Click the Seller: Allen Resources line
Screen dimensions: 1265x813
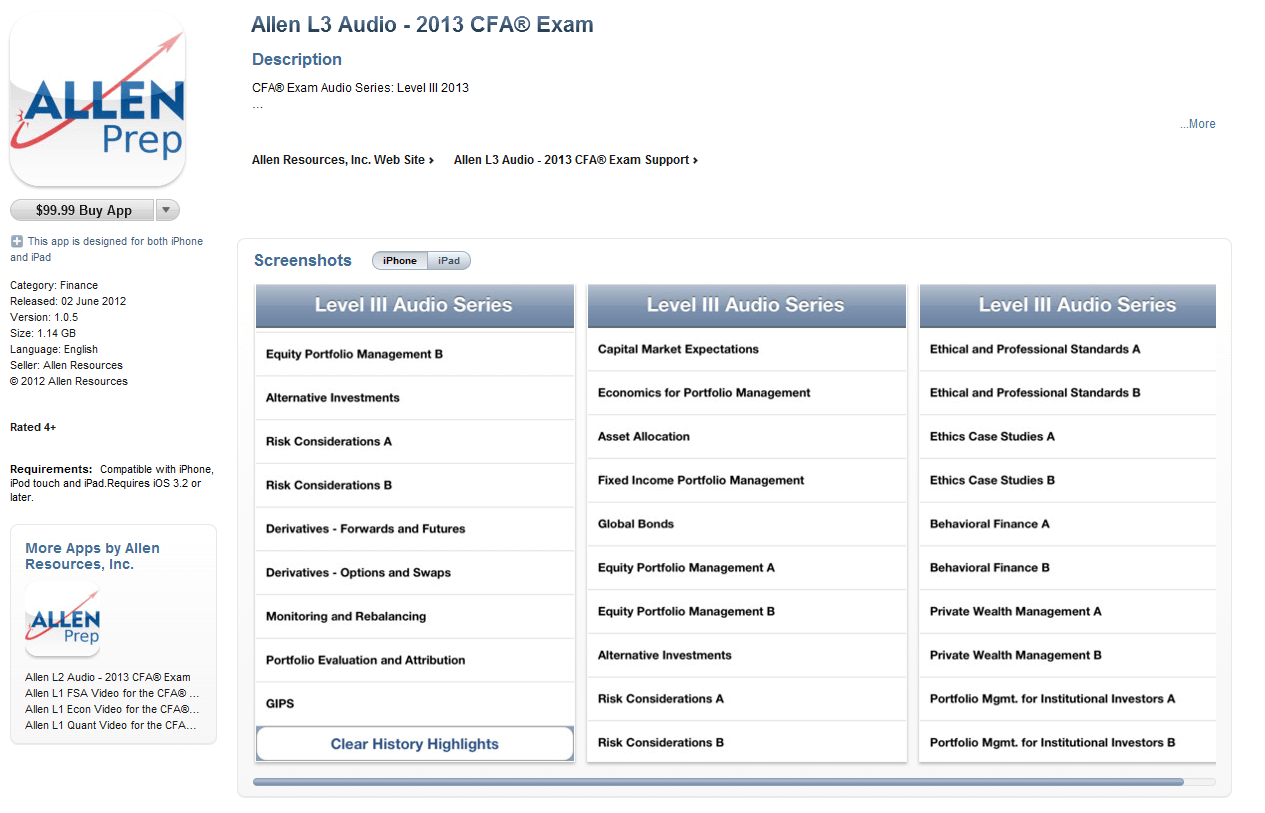coord(66,365)
